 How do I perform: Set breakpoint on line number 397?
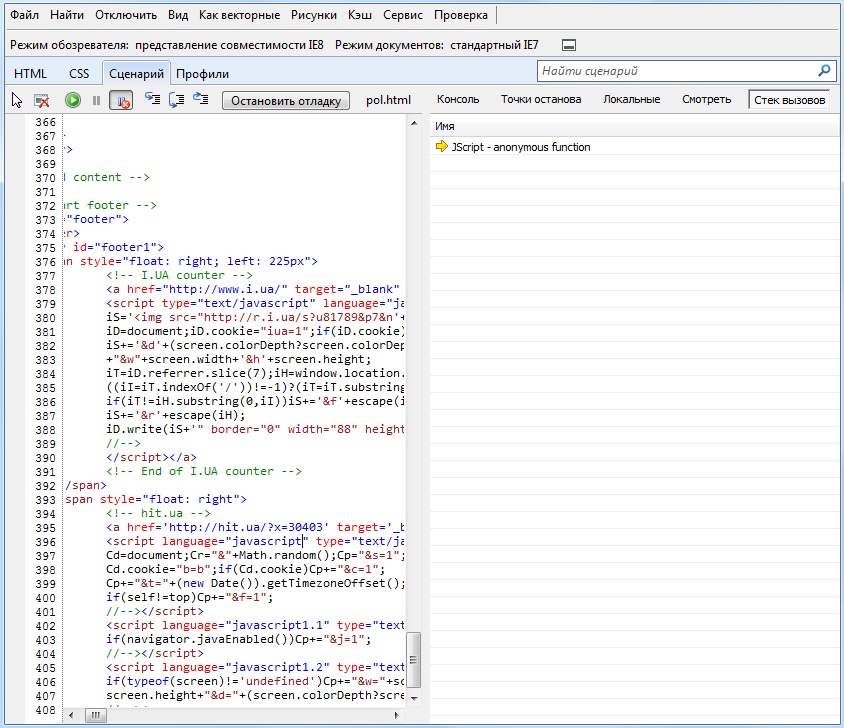click(45, 556)
